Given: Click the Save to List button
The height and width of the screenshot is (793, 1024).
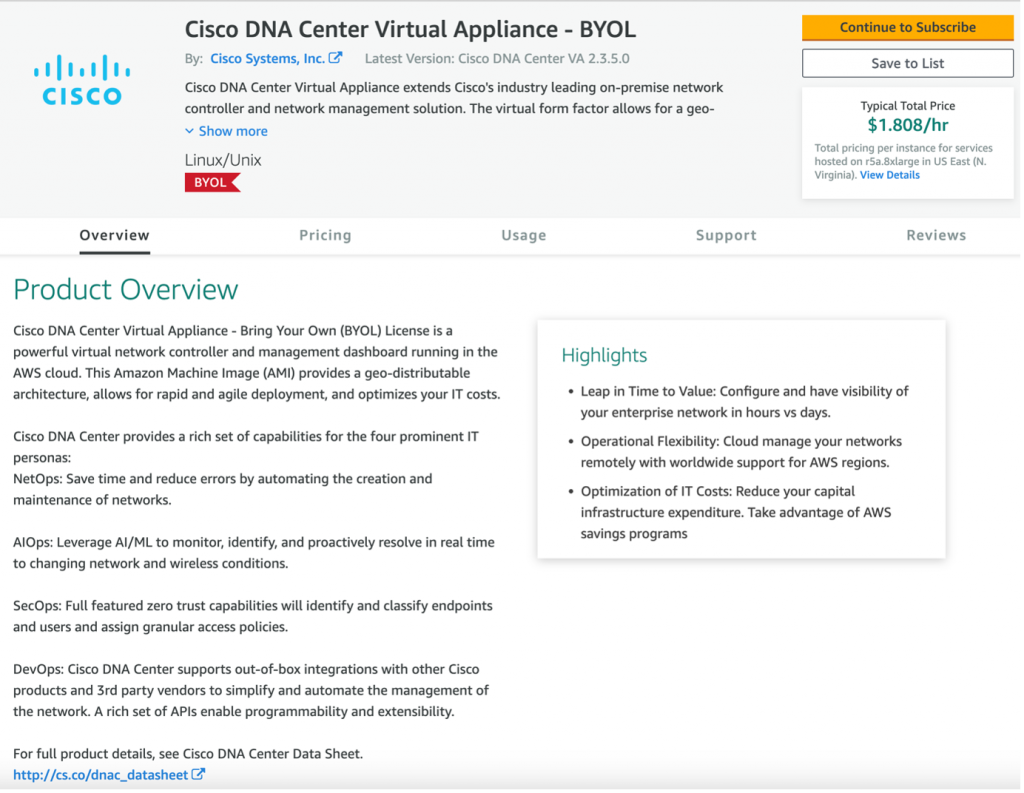Looking at the screenshot, I should 907,63.
